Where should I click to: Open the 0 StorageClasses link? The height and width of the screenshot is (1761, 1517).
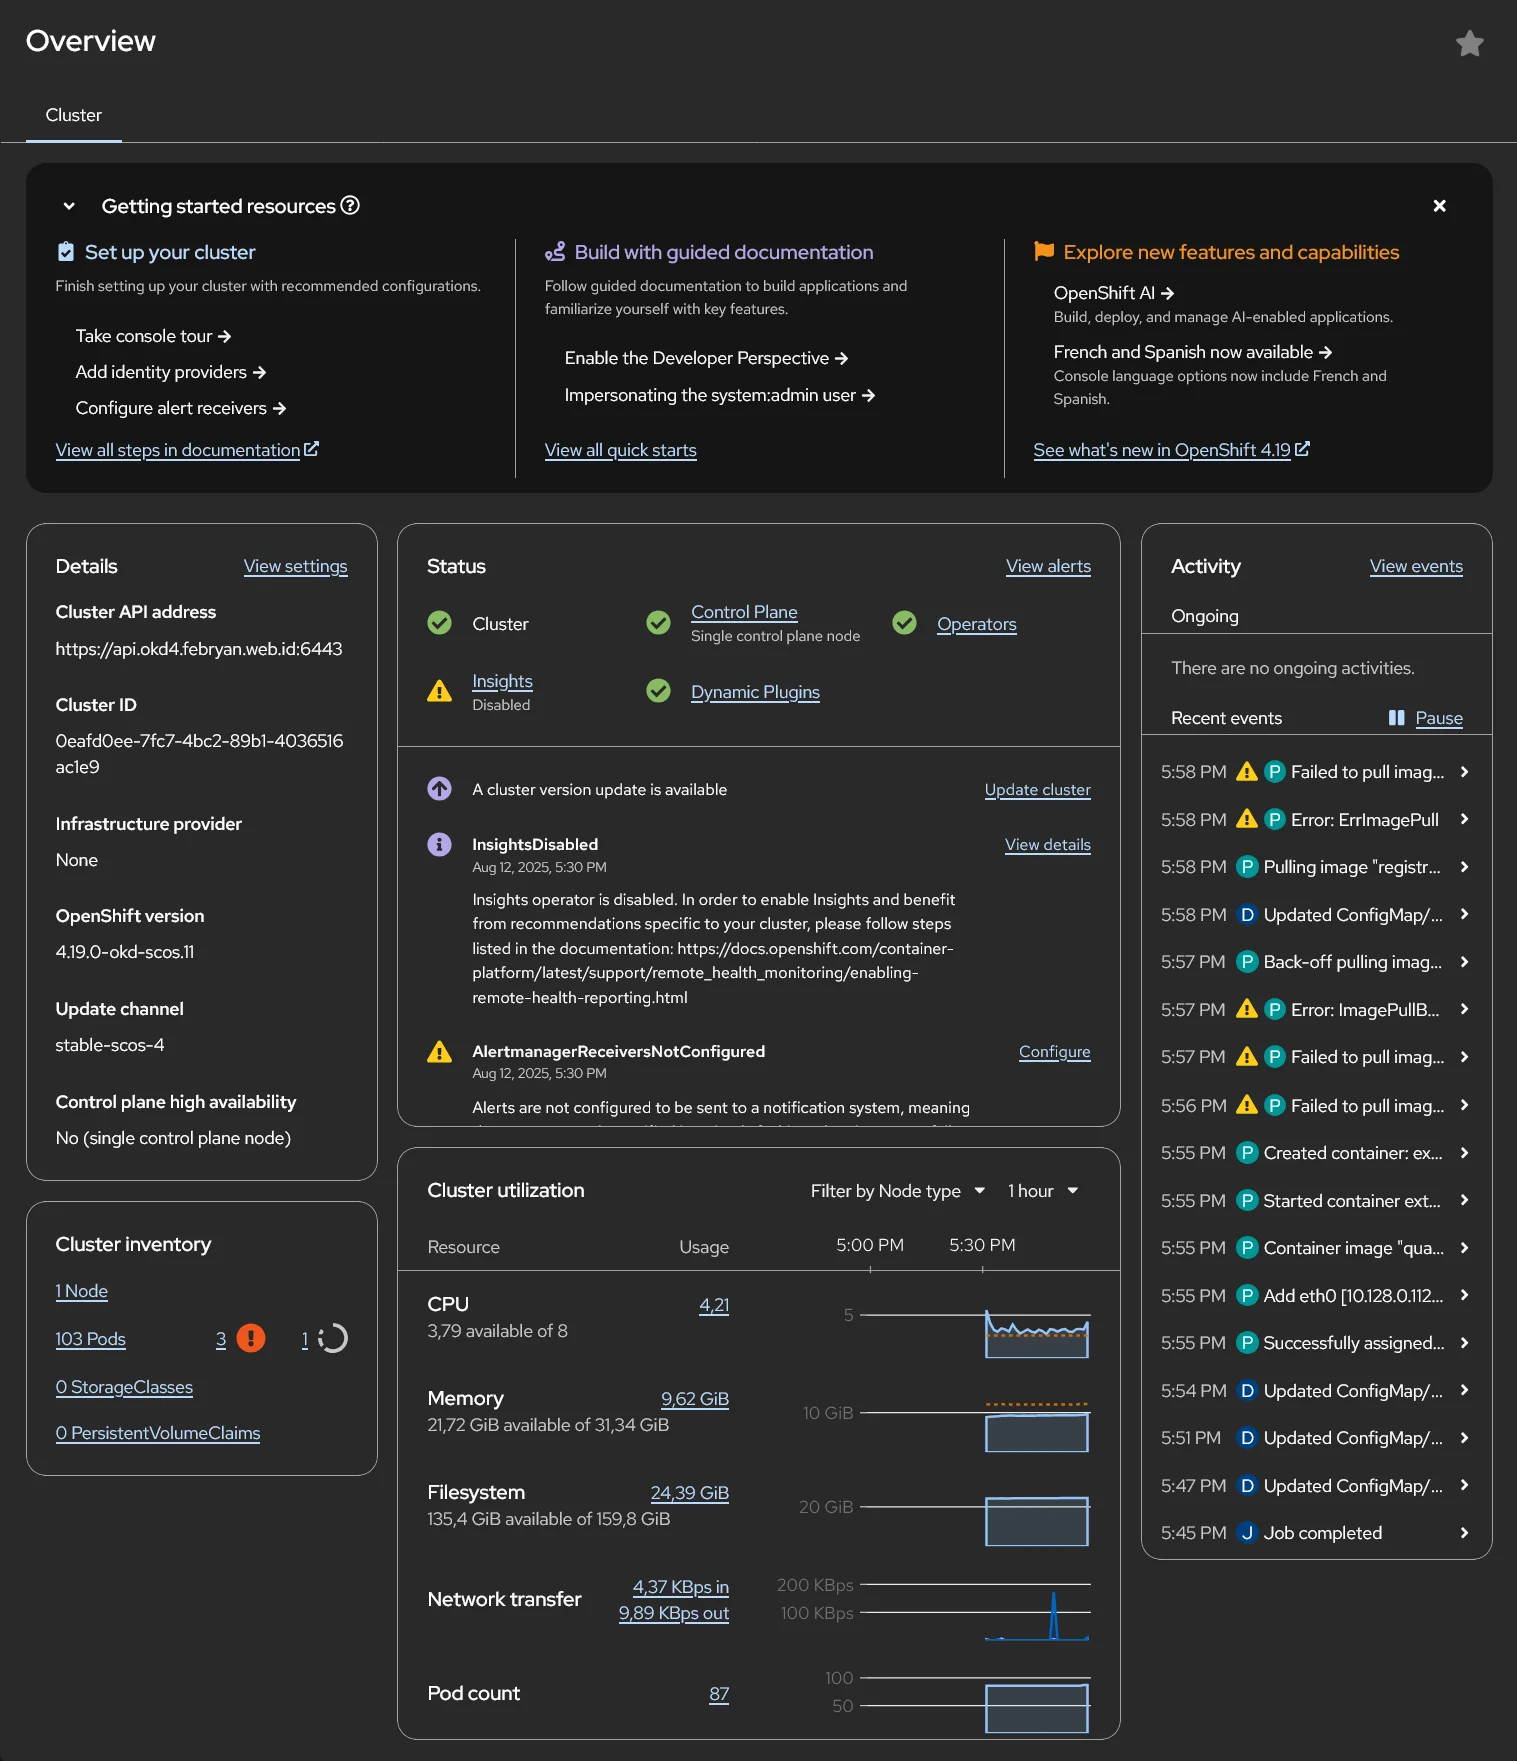pyautogui.click(x=124, y=1387)
